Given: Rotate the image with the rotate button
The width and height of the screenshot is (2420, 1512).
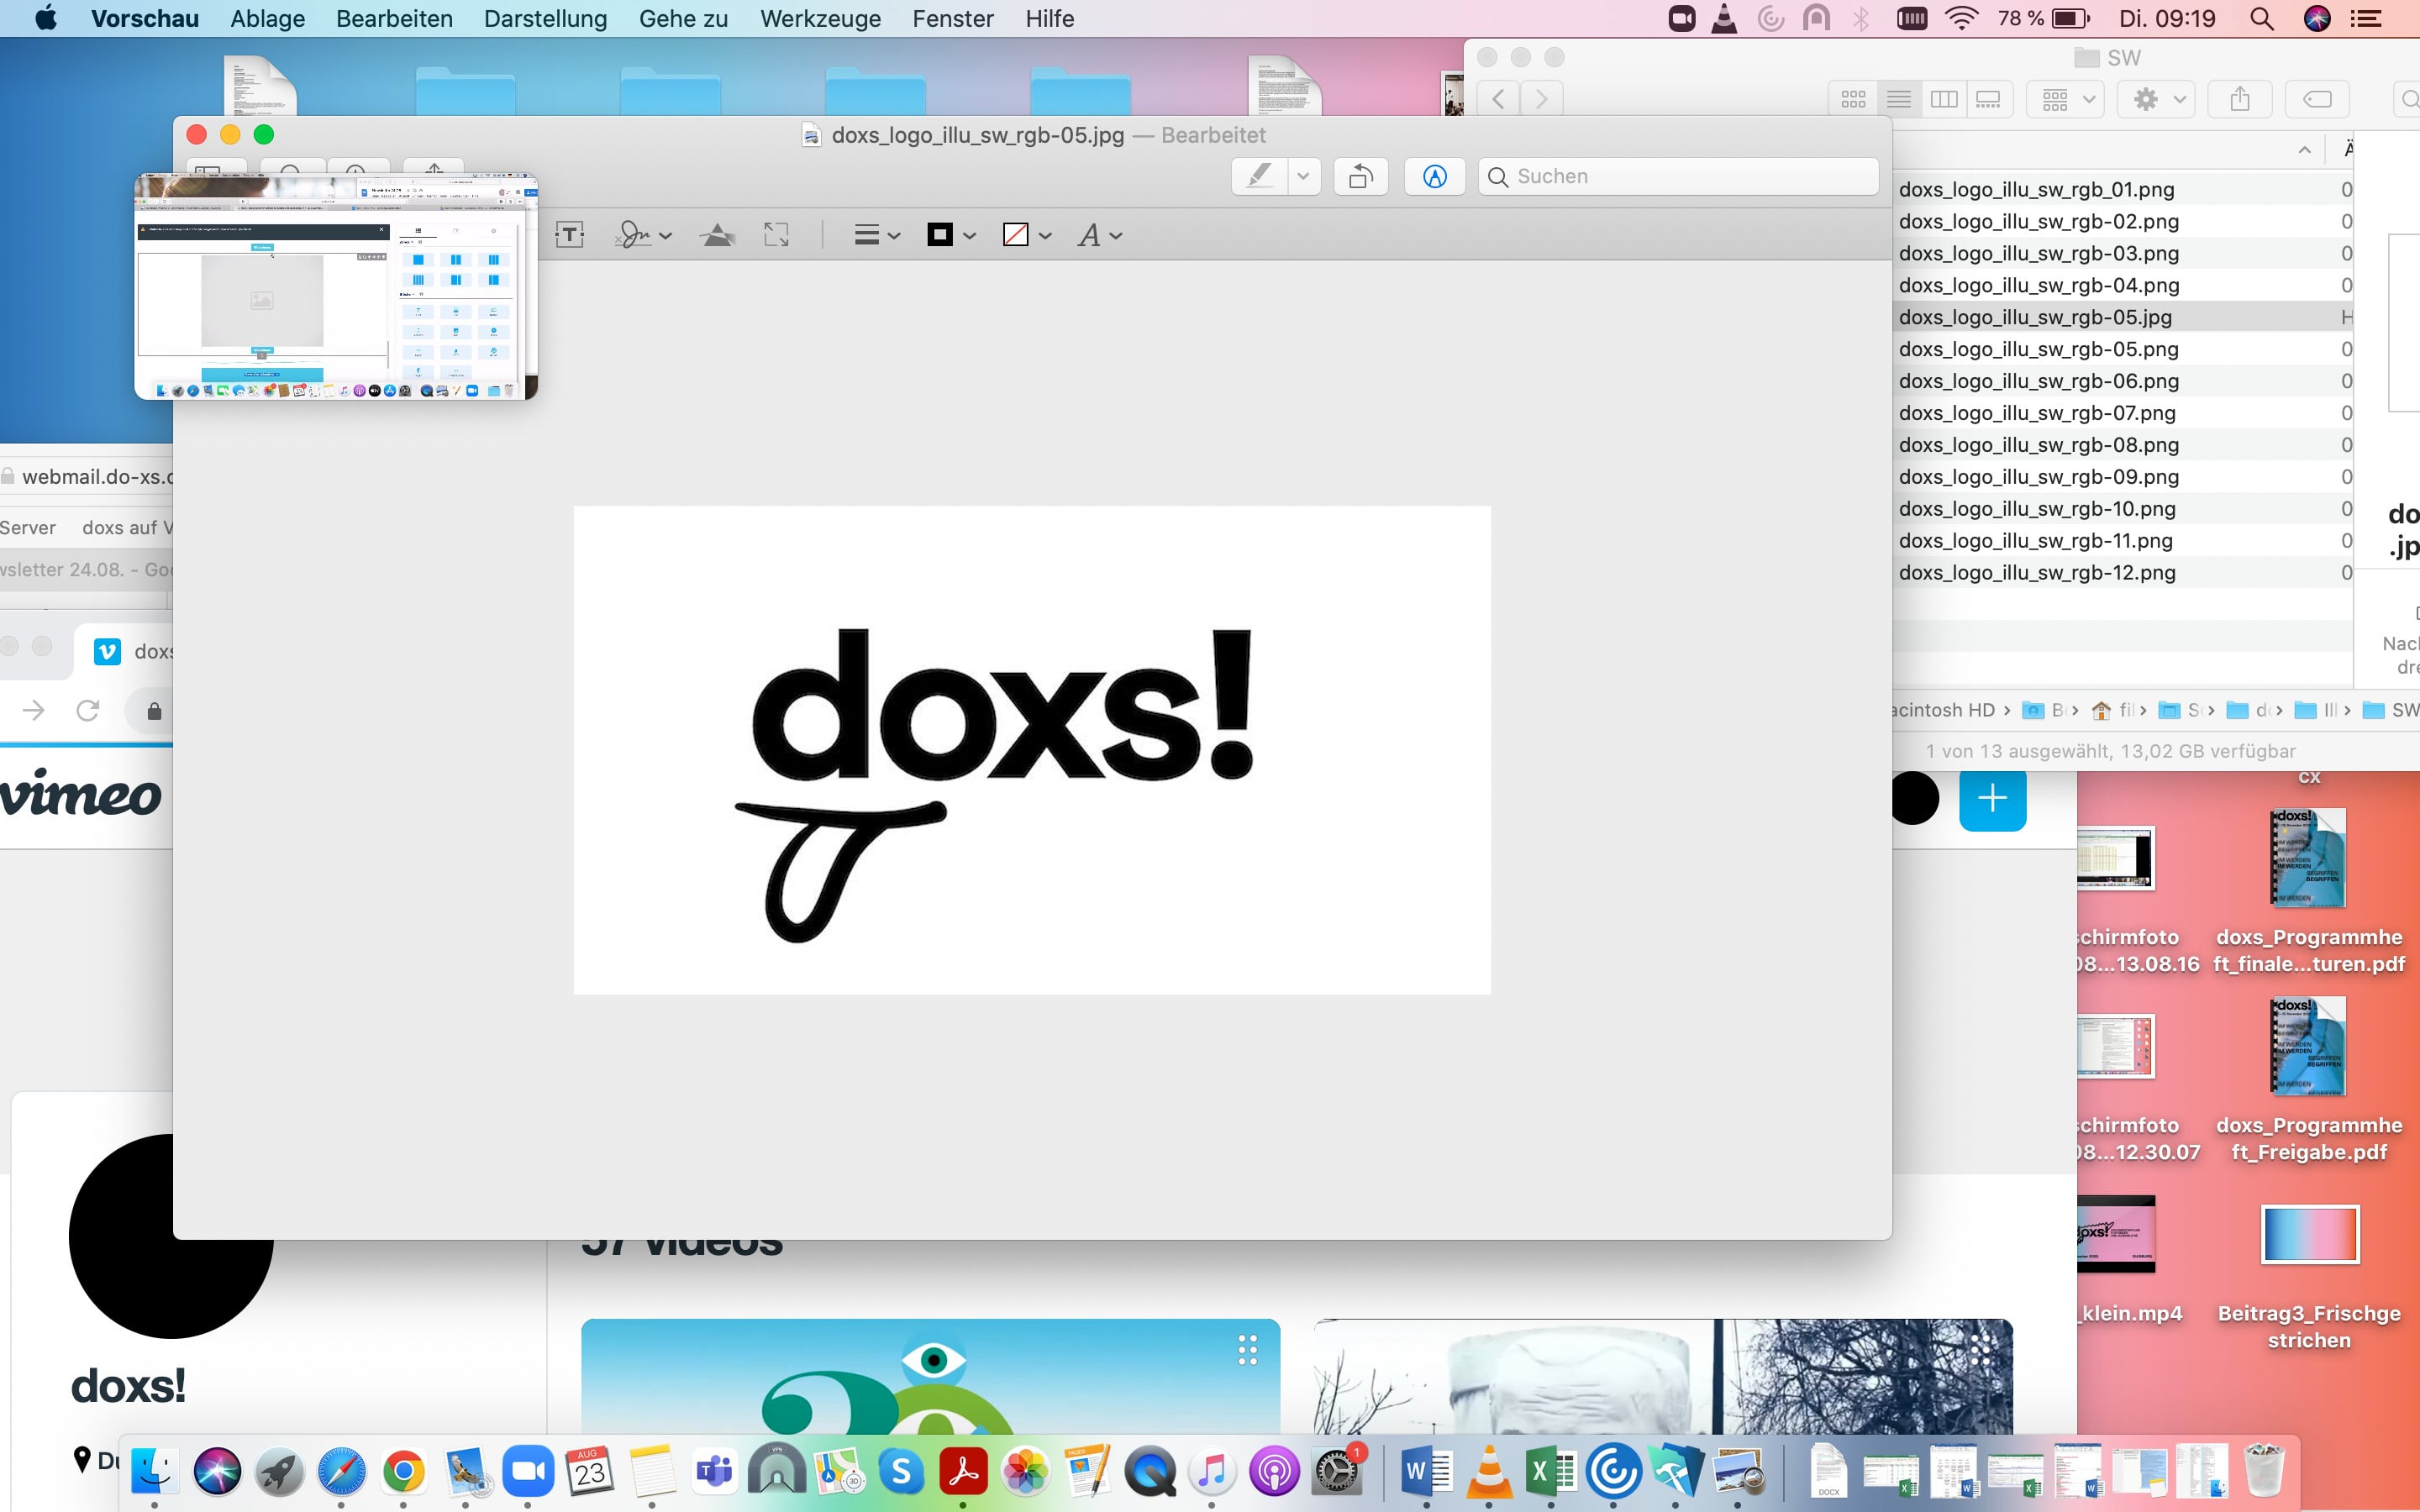Looking at the screenshot, I should [x=1361, y=177].
